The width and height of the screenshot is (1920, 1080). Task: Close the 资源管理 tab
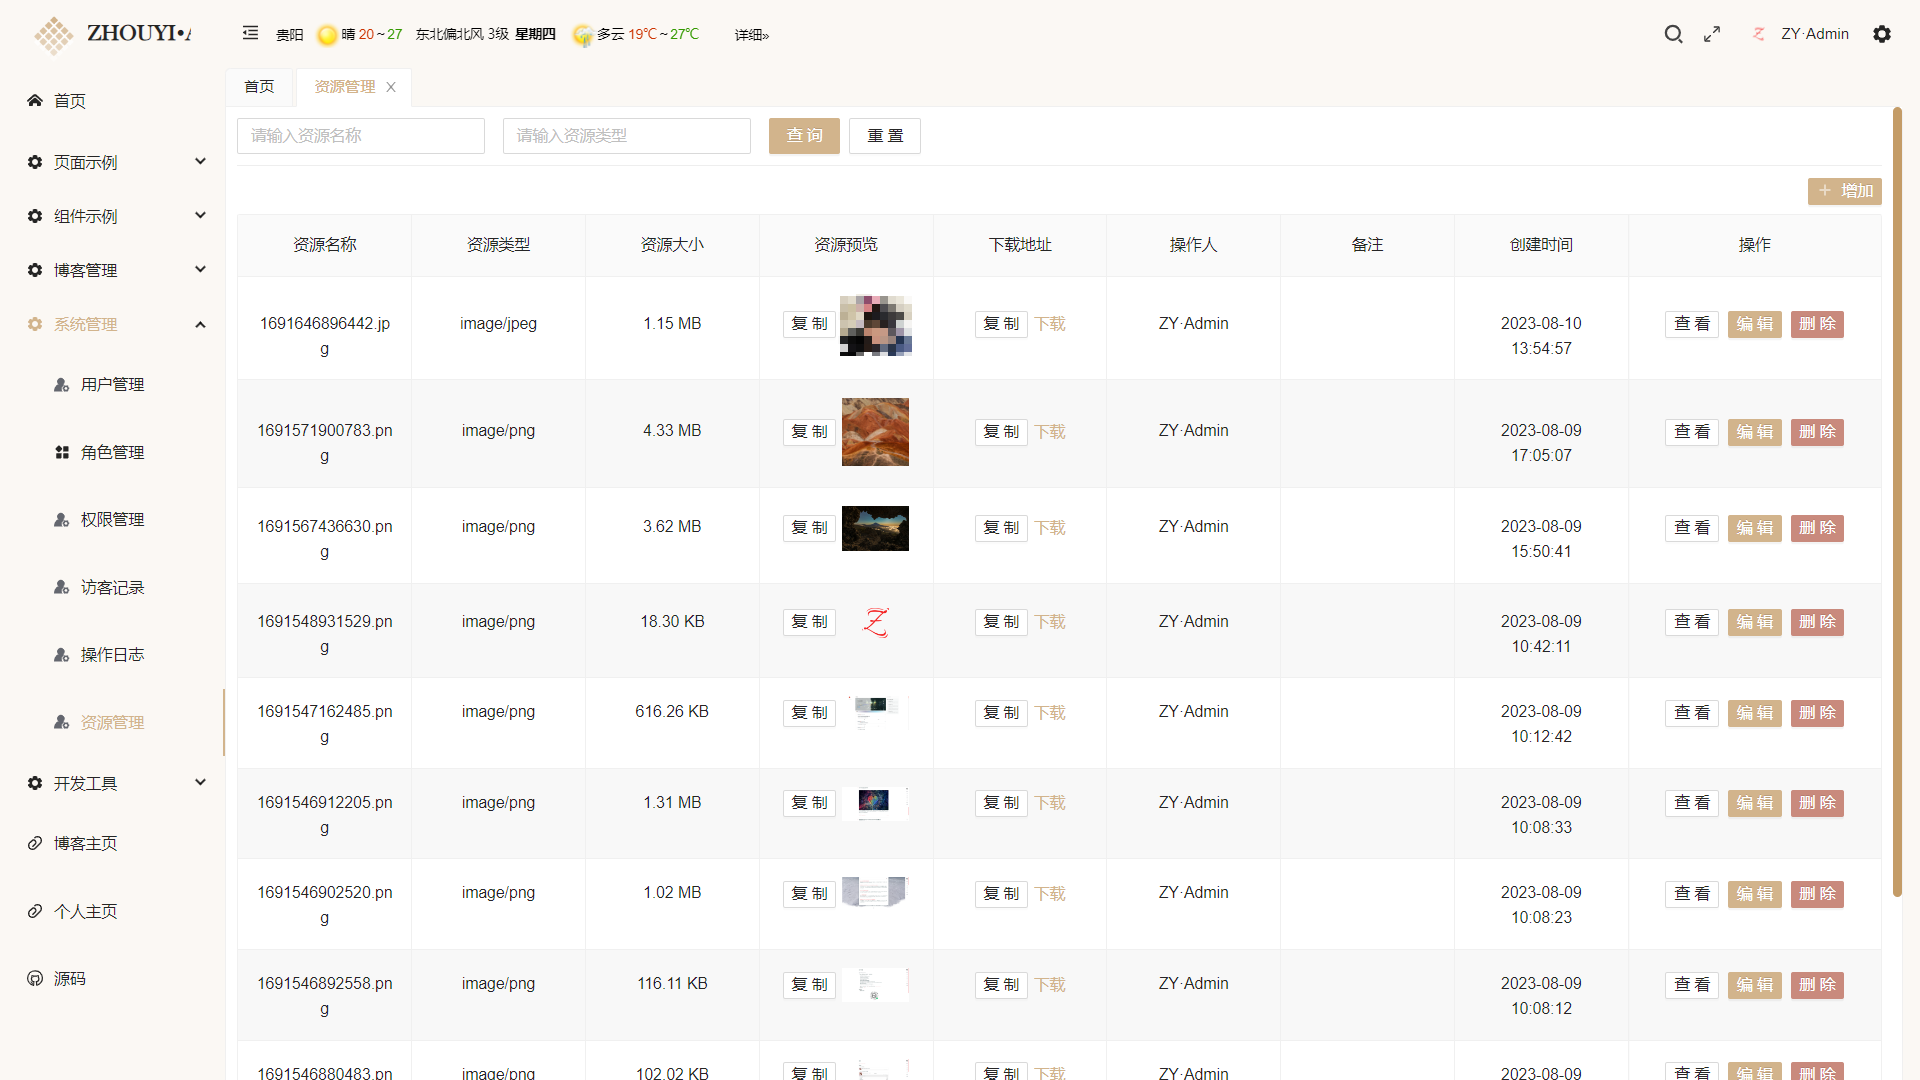[391, 87]
